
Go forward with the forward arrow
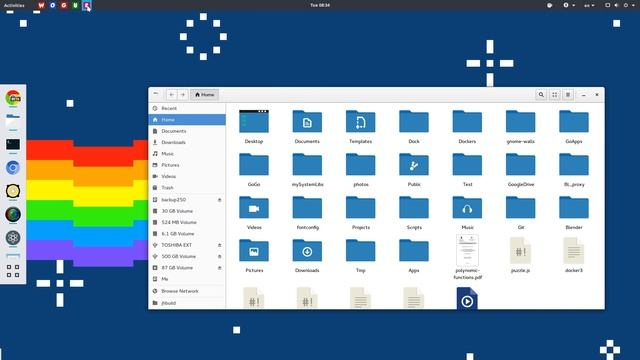point(183,95)
